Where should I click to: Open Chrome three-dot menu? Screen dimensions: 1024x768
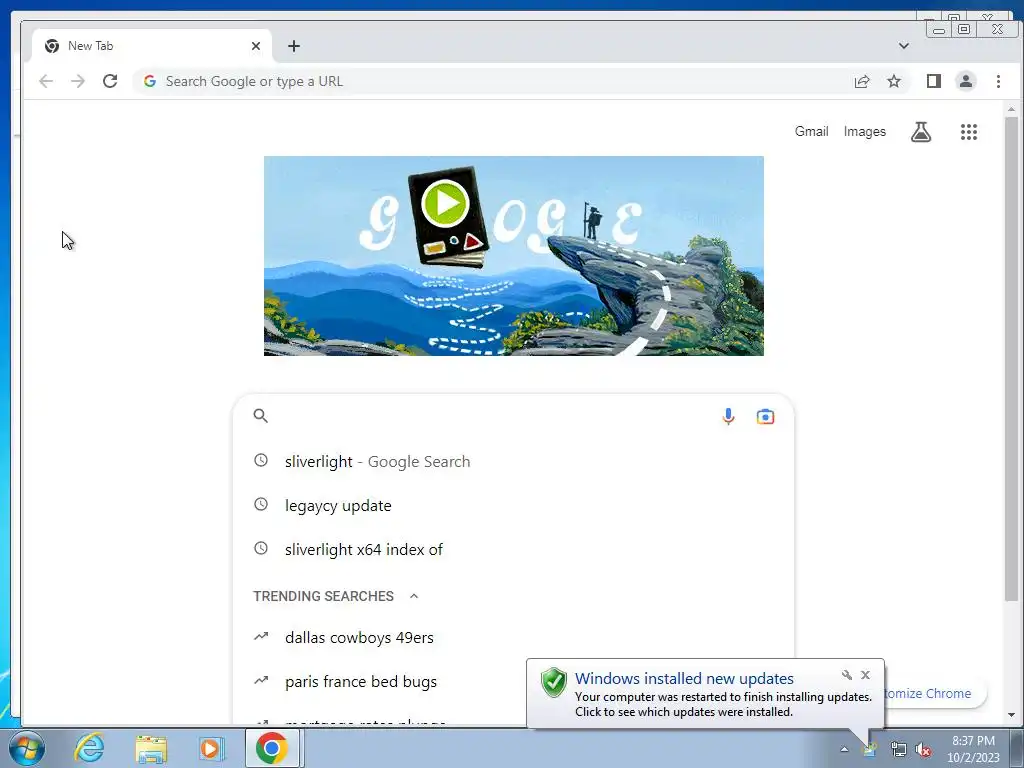pyautogui.click(x=999, y=81)
